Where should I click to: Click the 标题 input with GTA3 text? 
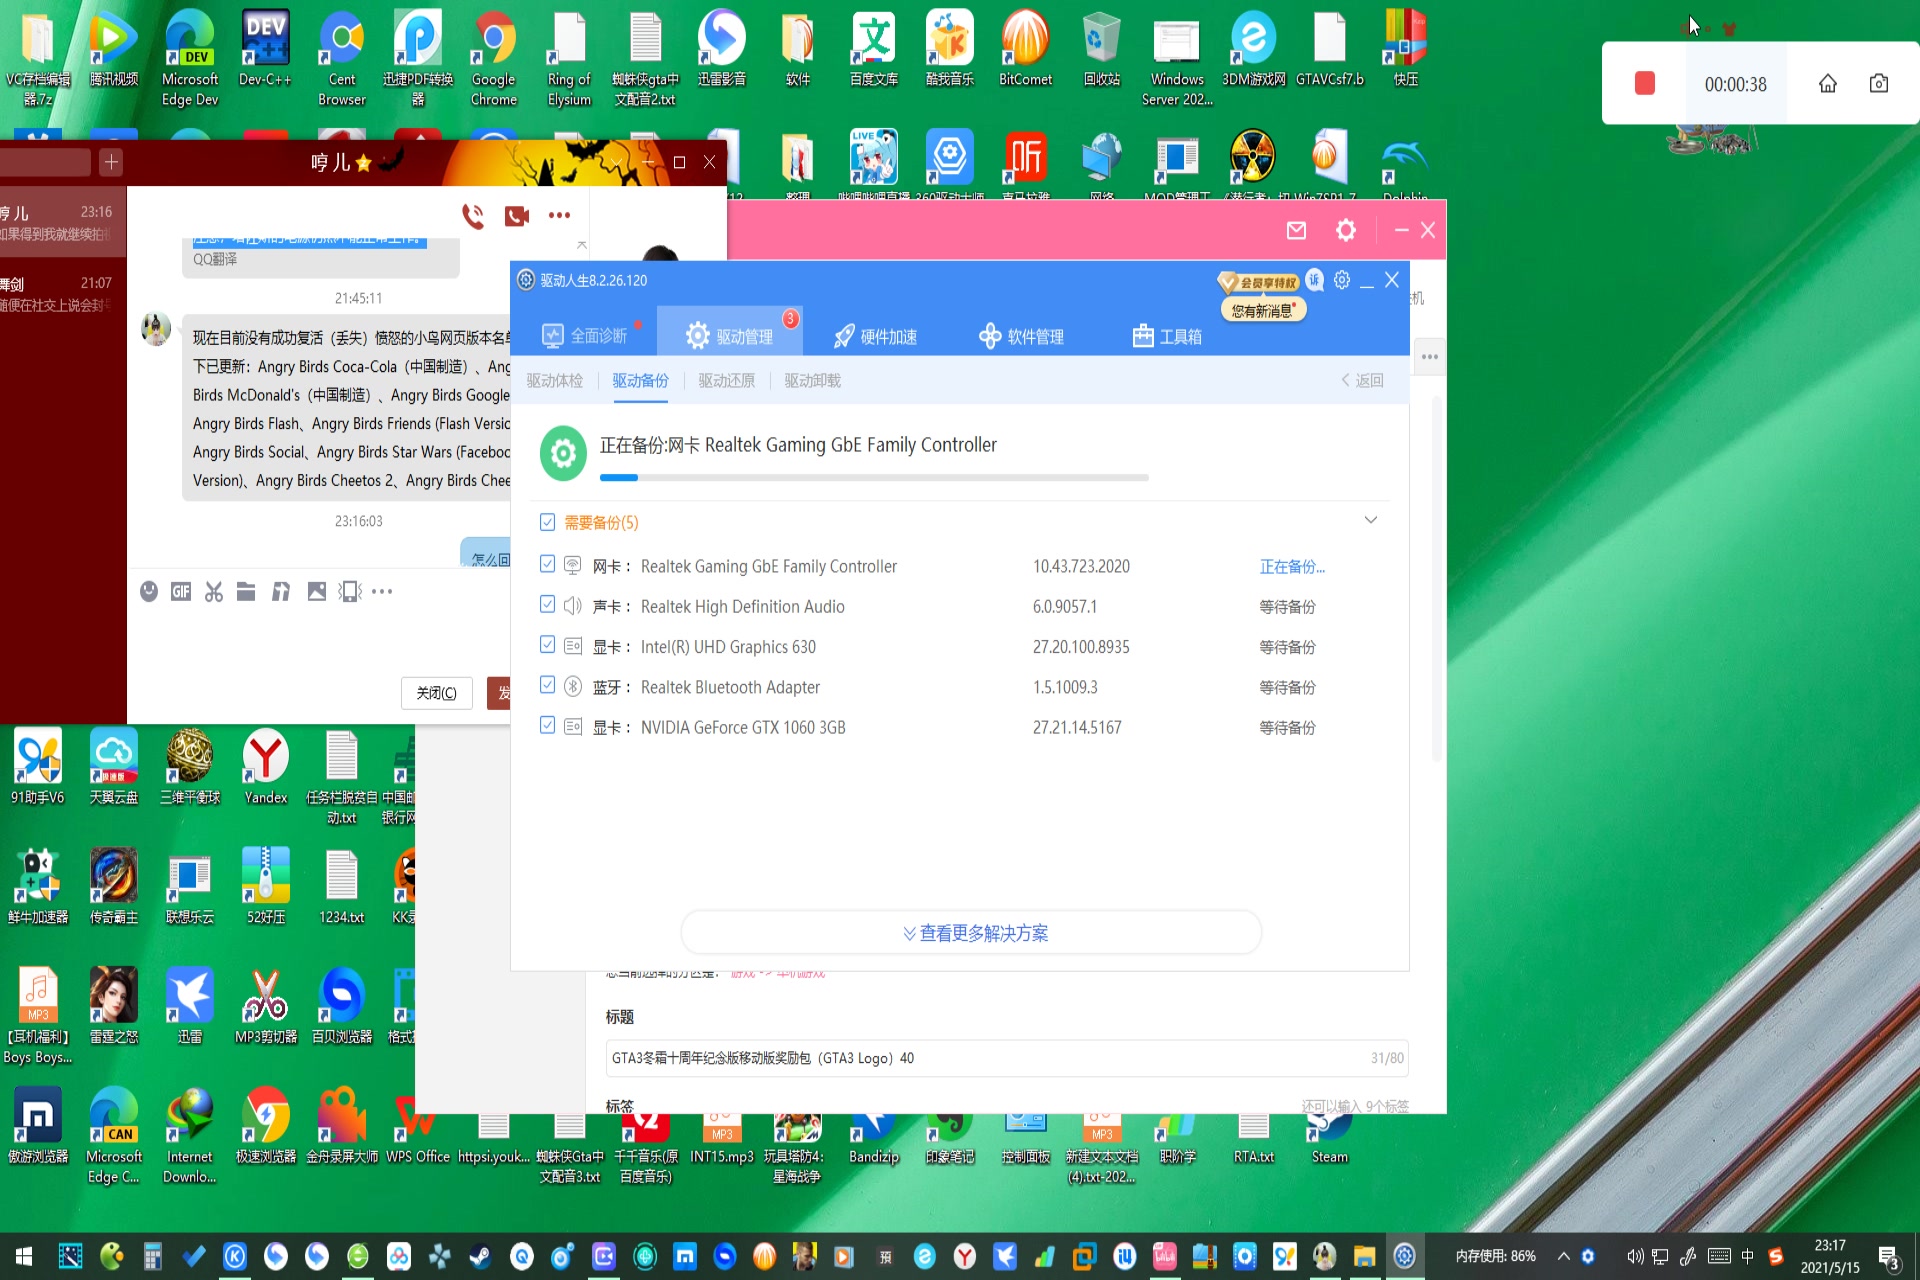[x=1006, y=1058]
